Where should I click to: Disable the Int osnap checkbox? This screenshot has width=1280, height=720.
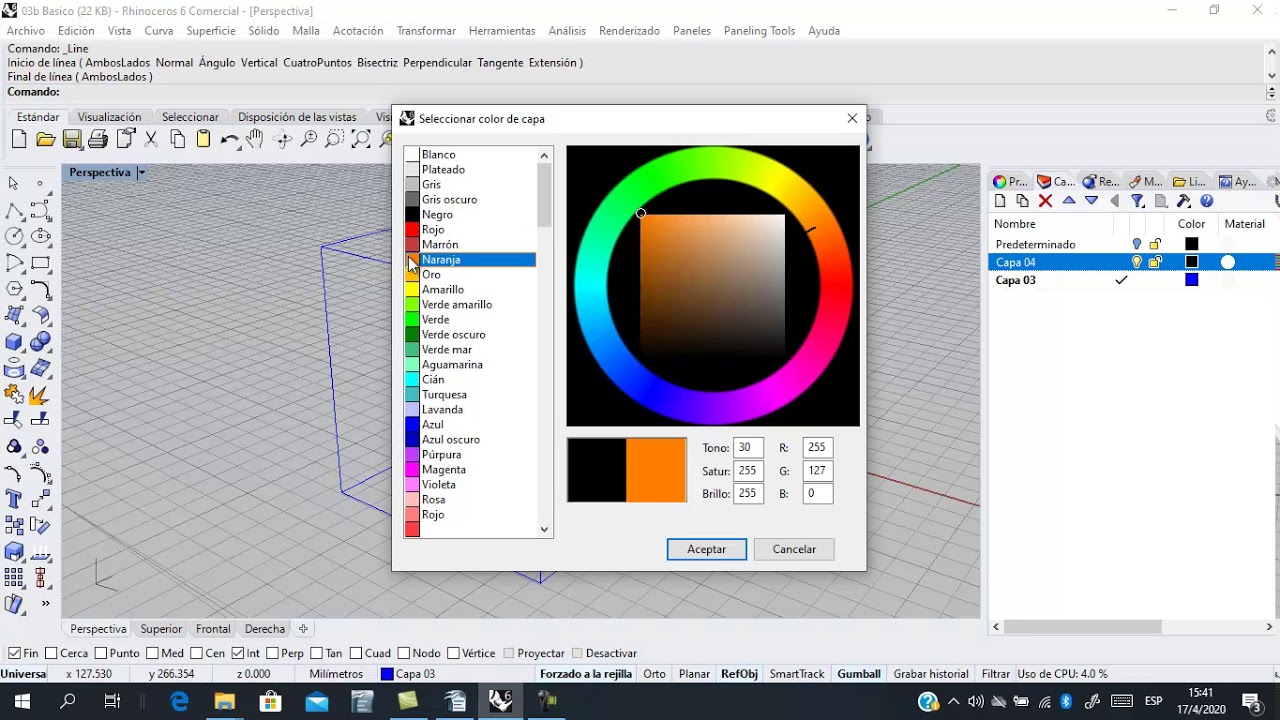coord(238,653)
